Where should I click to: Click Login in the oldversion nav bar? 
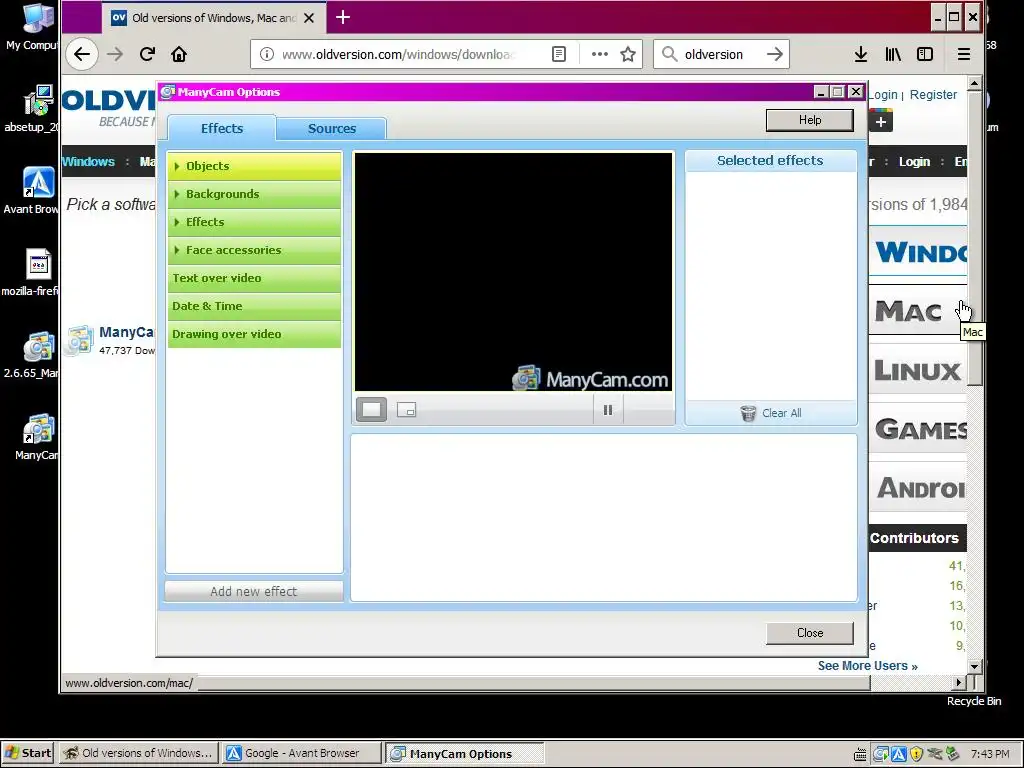[914, 161]
